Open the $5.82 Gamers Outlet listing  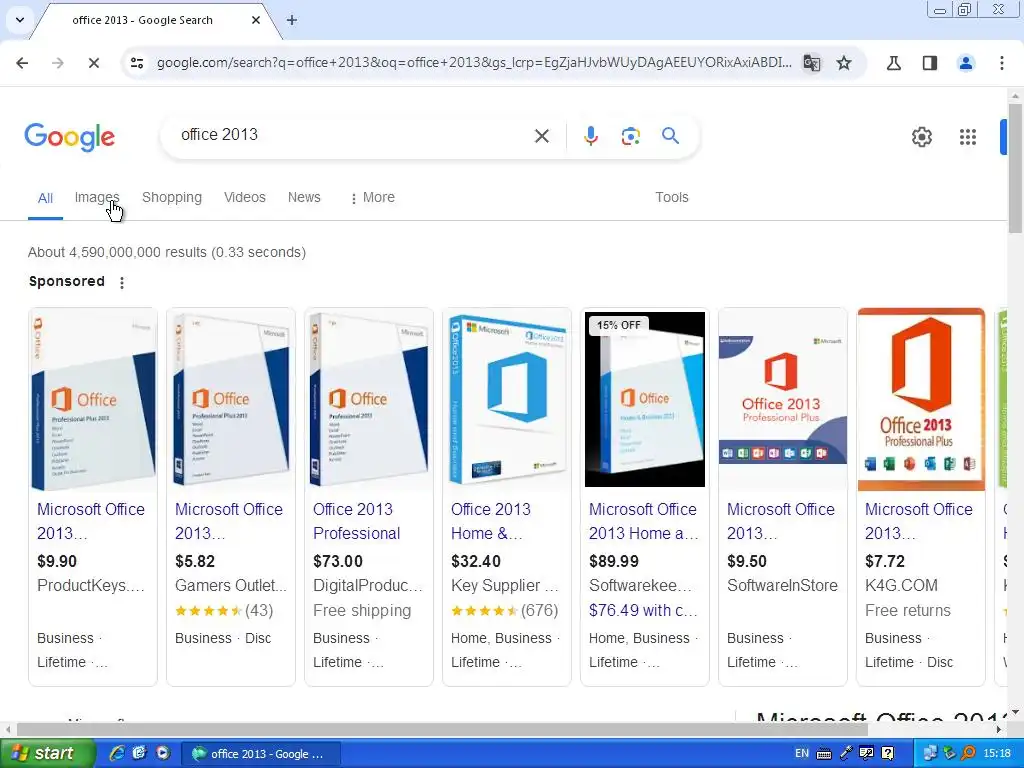[229, 521]
